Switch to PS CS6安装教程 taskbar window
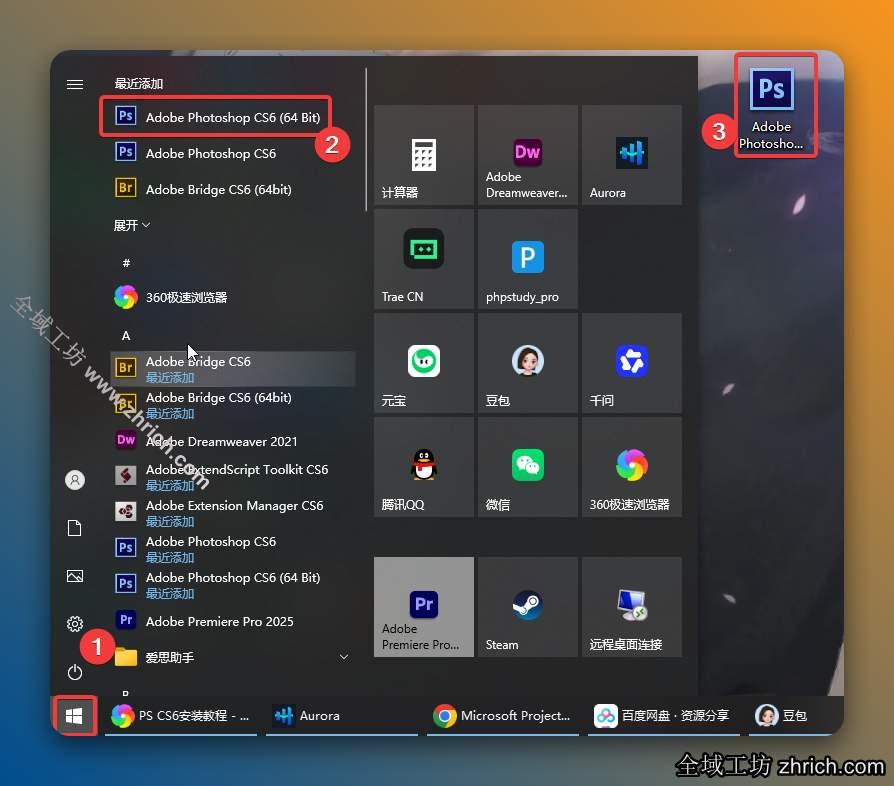 (x=181, y=715)
